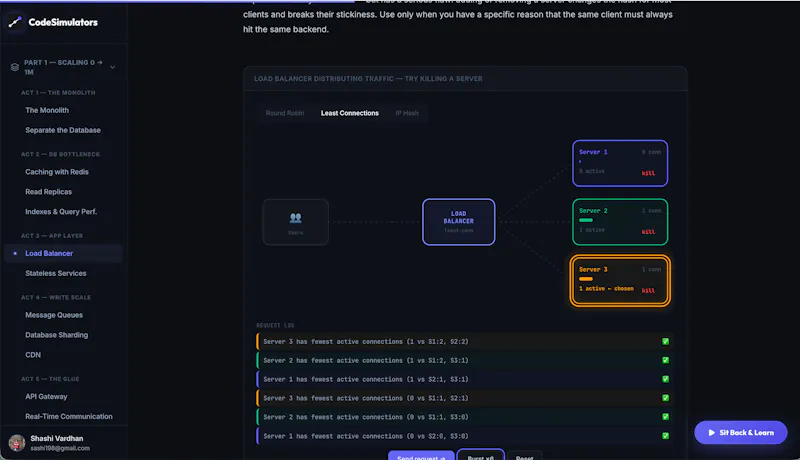
Task: Click the Load Balancer node box
Action: pyautogui.click(x=459, y=222)
